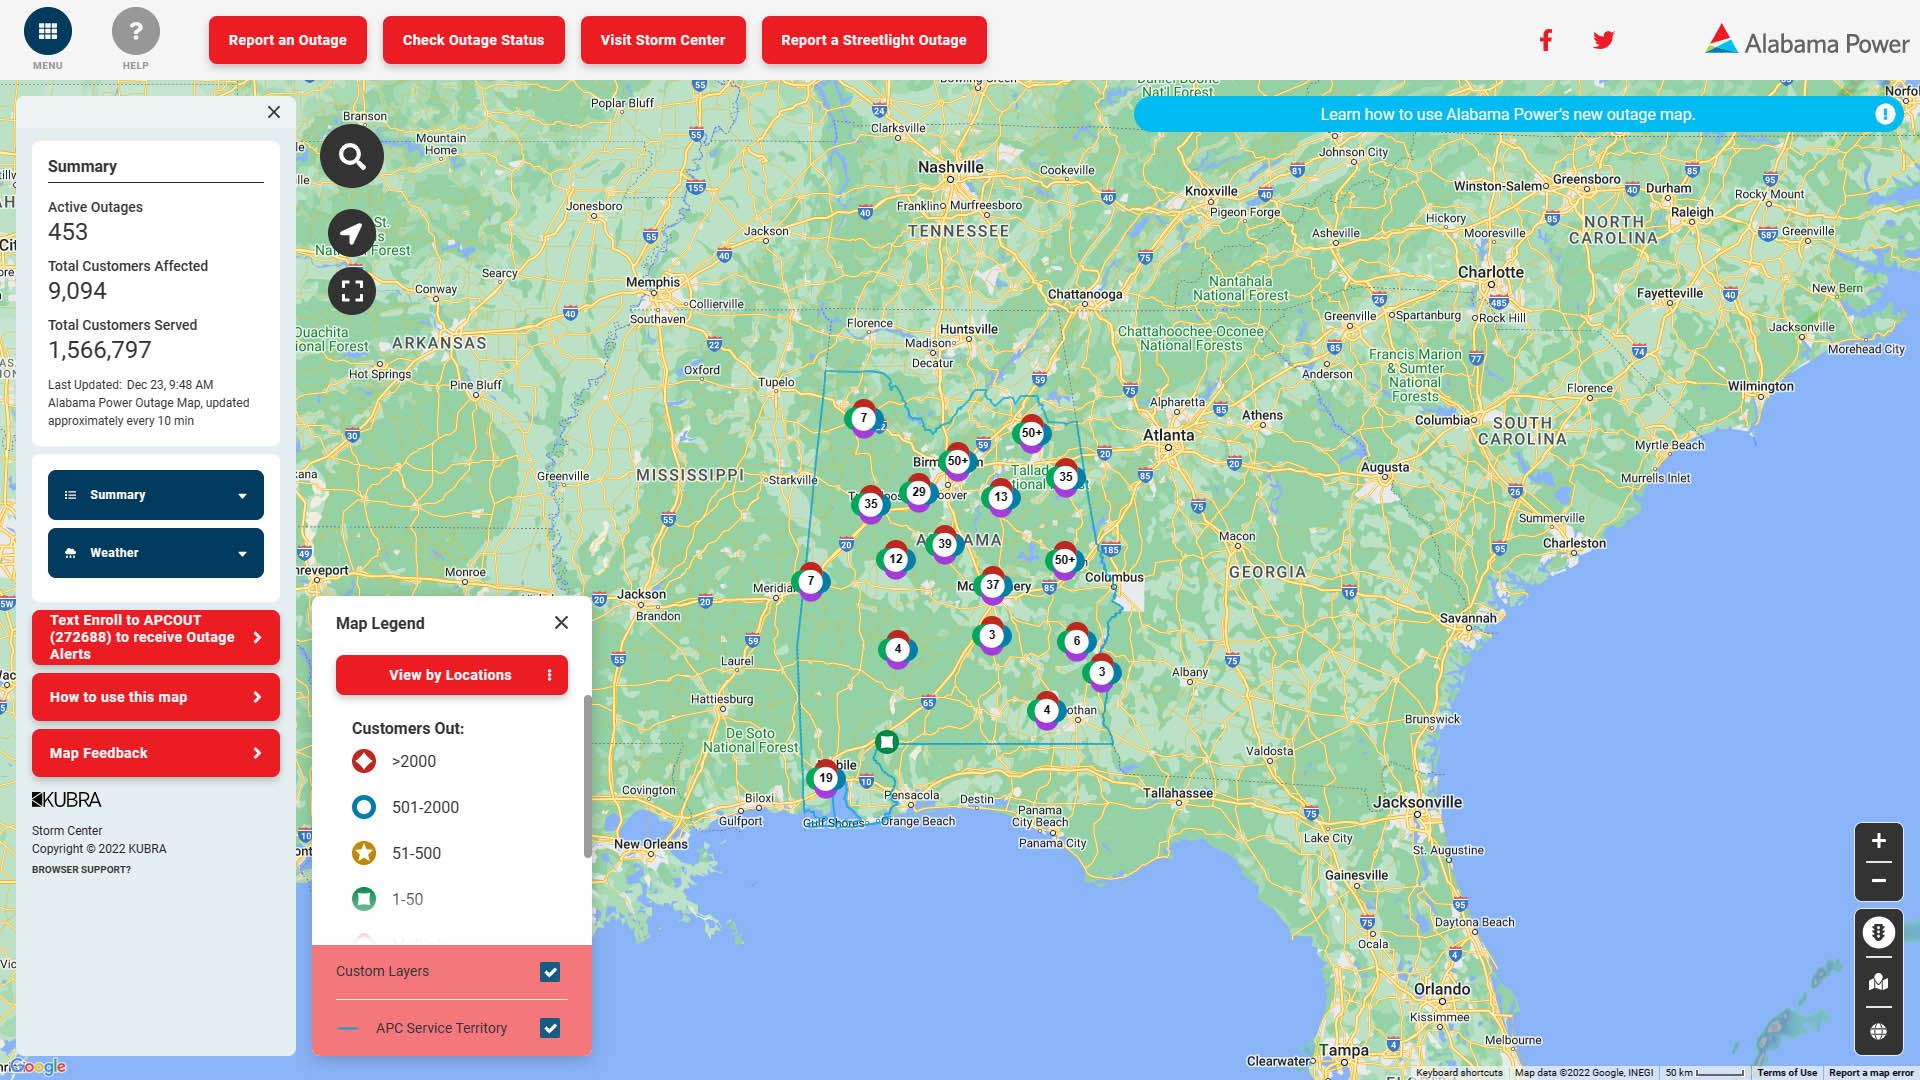The width and height of the screenshot is (1920, 1080).
Task: Open the grid Menu icon
Action: pyautogui.click(x=47, y=32)
